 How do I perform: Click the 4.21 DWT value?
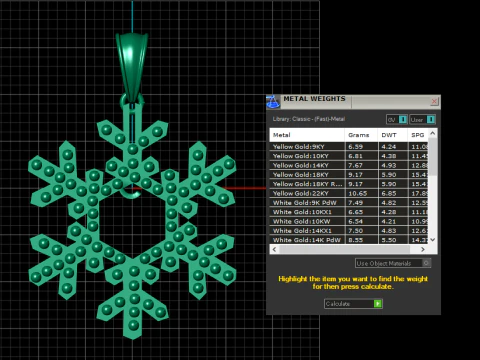[389, 221]
